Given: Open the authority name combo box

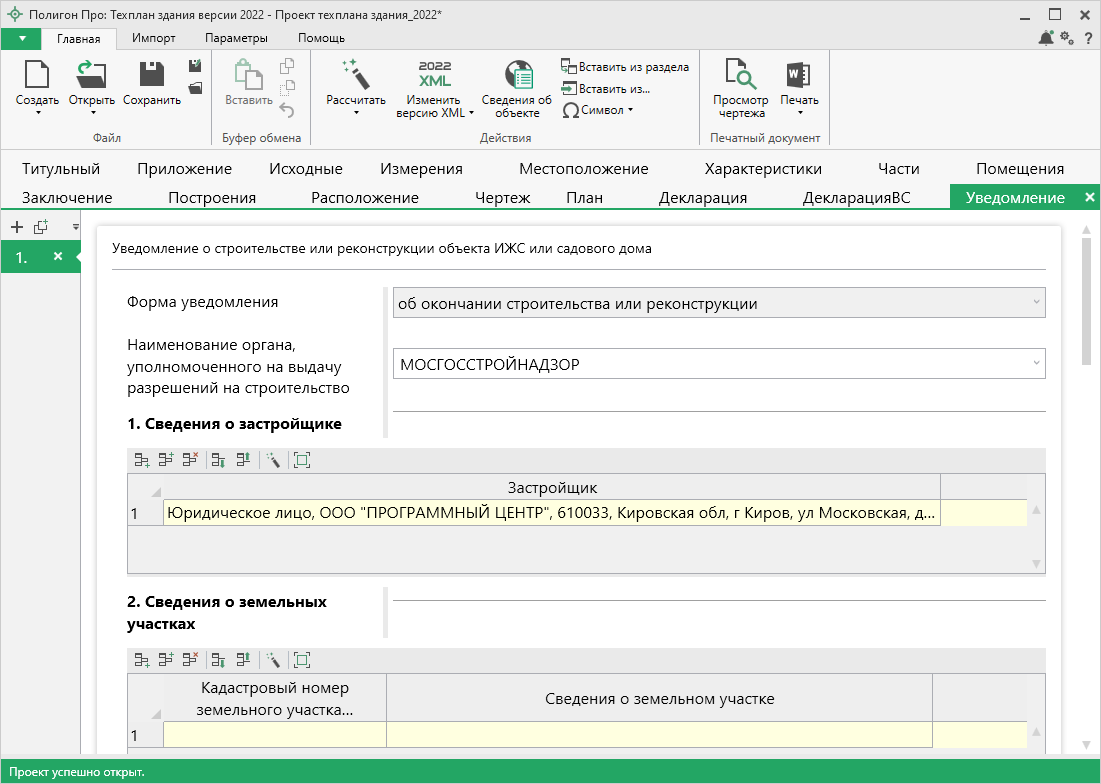Looking at the screenshot, I should (1035, 365).
